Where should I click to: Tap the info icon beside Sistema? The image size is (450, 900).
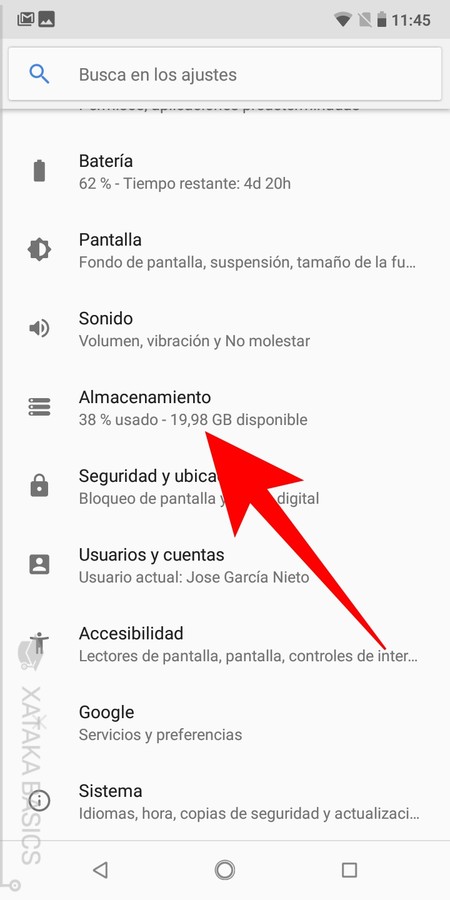(x=39, y=801)
